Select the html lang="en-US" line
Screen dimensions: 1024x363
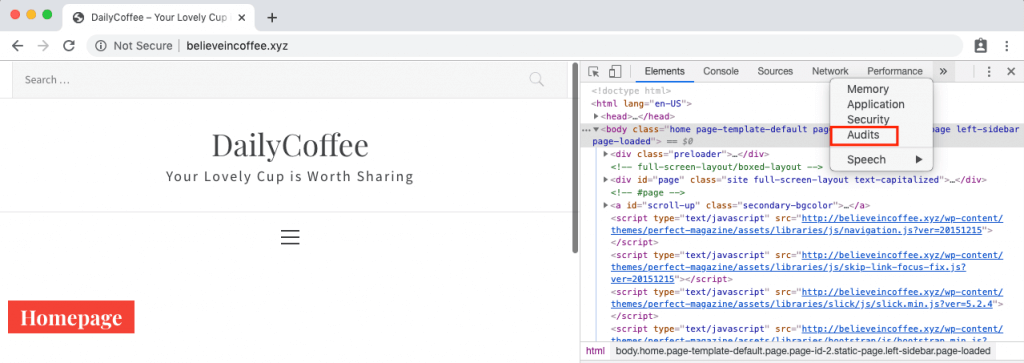641,103
